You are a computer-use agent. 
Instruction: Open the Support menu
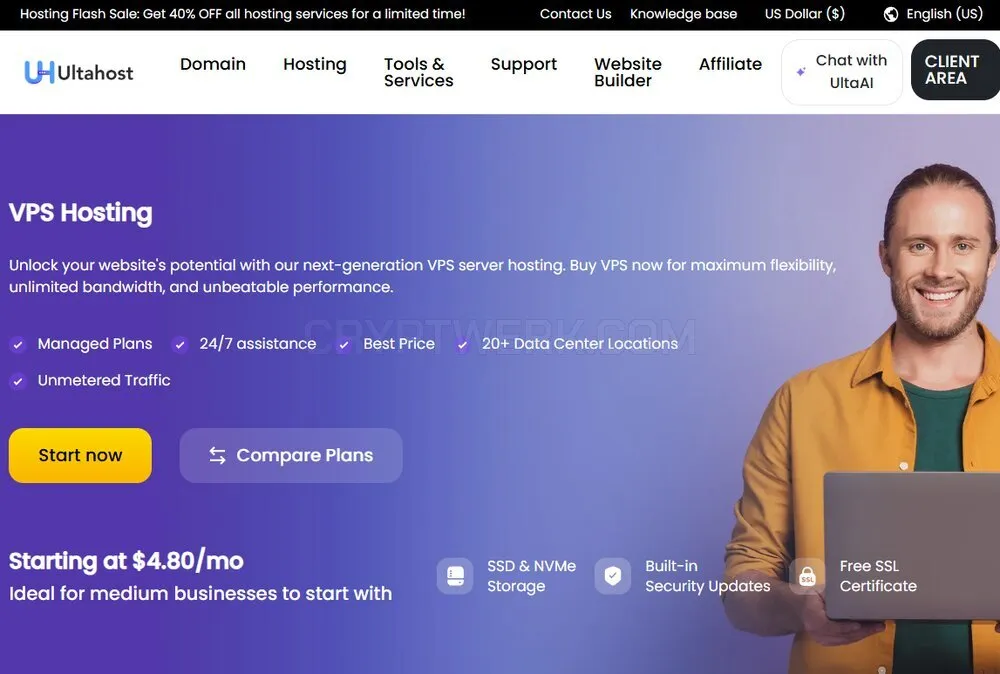[x=524, y=64]
